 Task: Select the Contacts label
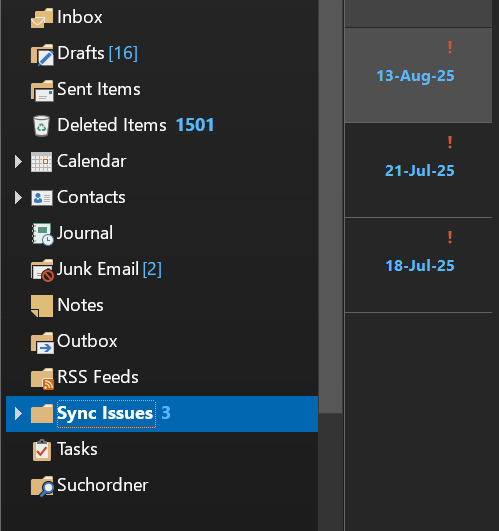tap(91, 197)
